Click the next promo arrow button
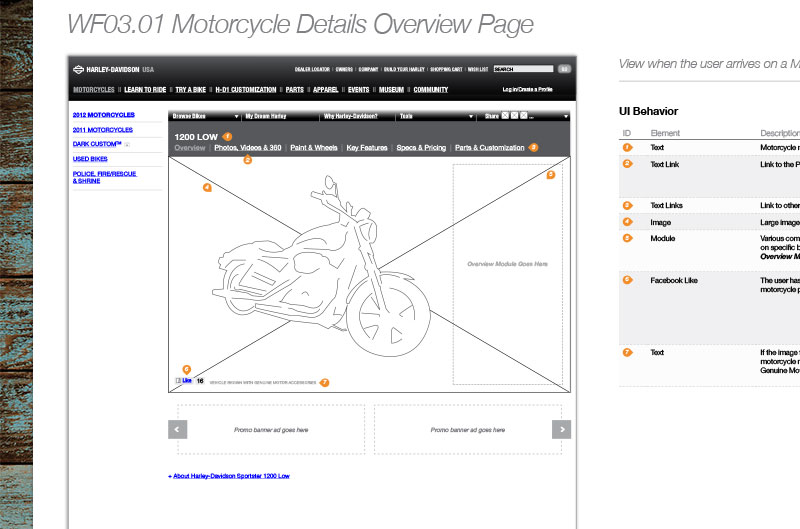The width and height of the screenshot is (800, 529). 562,430
